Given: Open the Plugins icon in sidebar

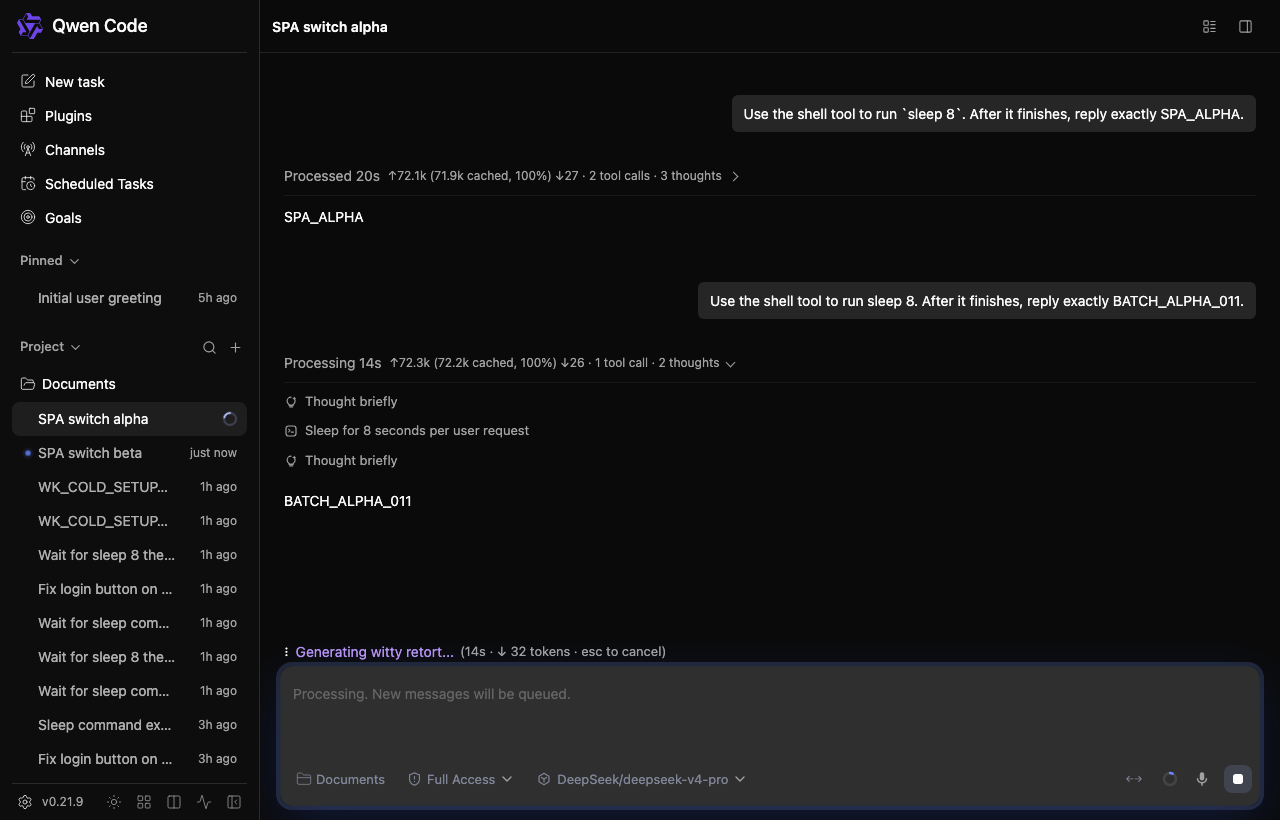Looking at the screenshot, I should point(28,115).
